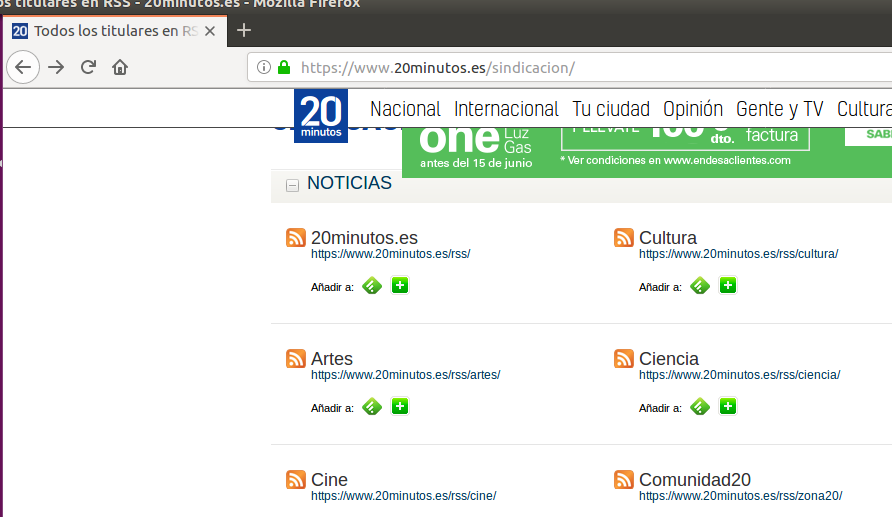Open the Firefox home page
This screenshot has width=892, height=517.
(120, 67)
